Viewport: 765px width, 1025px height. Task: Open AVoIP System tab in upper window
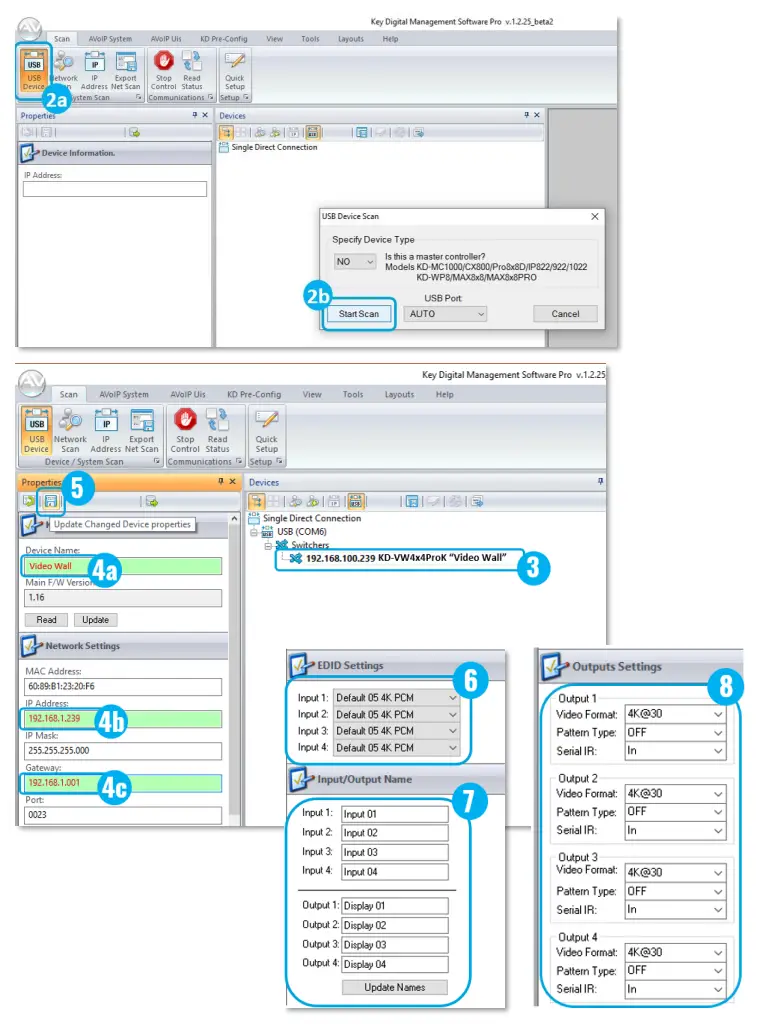tap(110, 39)
